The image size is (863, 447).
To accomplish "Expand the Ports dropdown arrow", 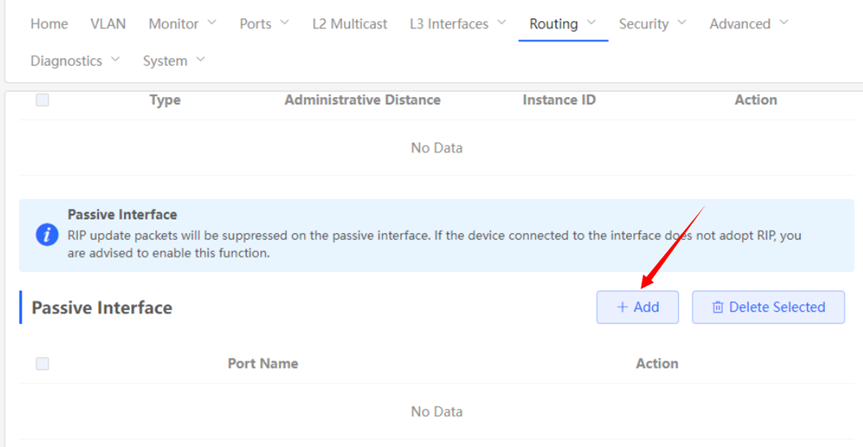I will tap(285, 23).
